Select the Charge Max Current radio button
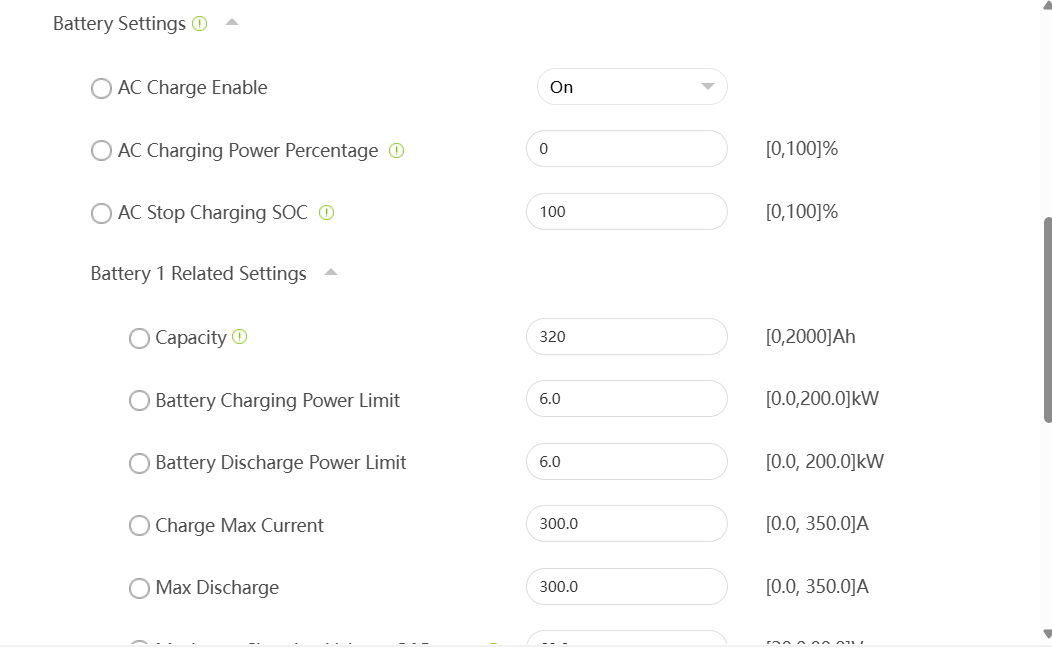Screen dimensions: 1052x650 [x=139, y=526]
